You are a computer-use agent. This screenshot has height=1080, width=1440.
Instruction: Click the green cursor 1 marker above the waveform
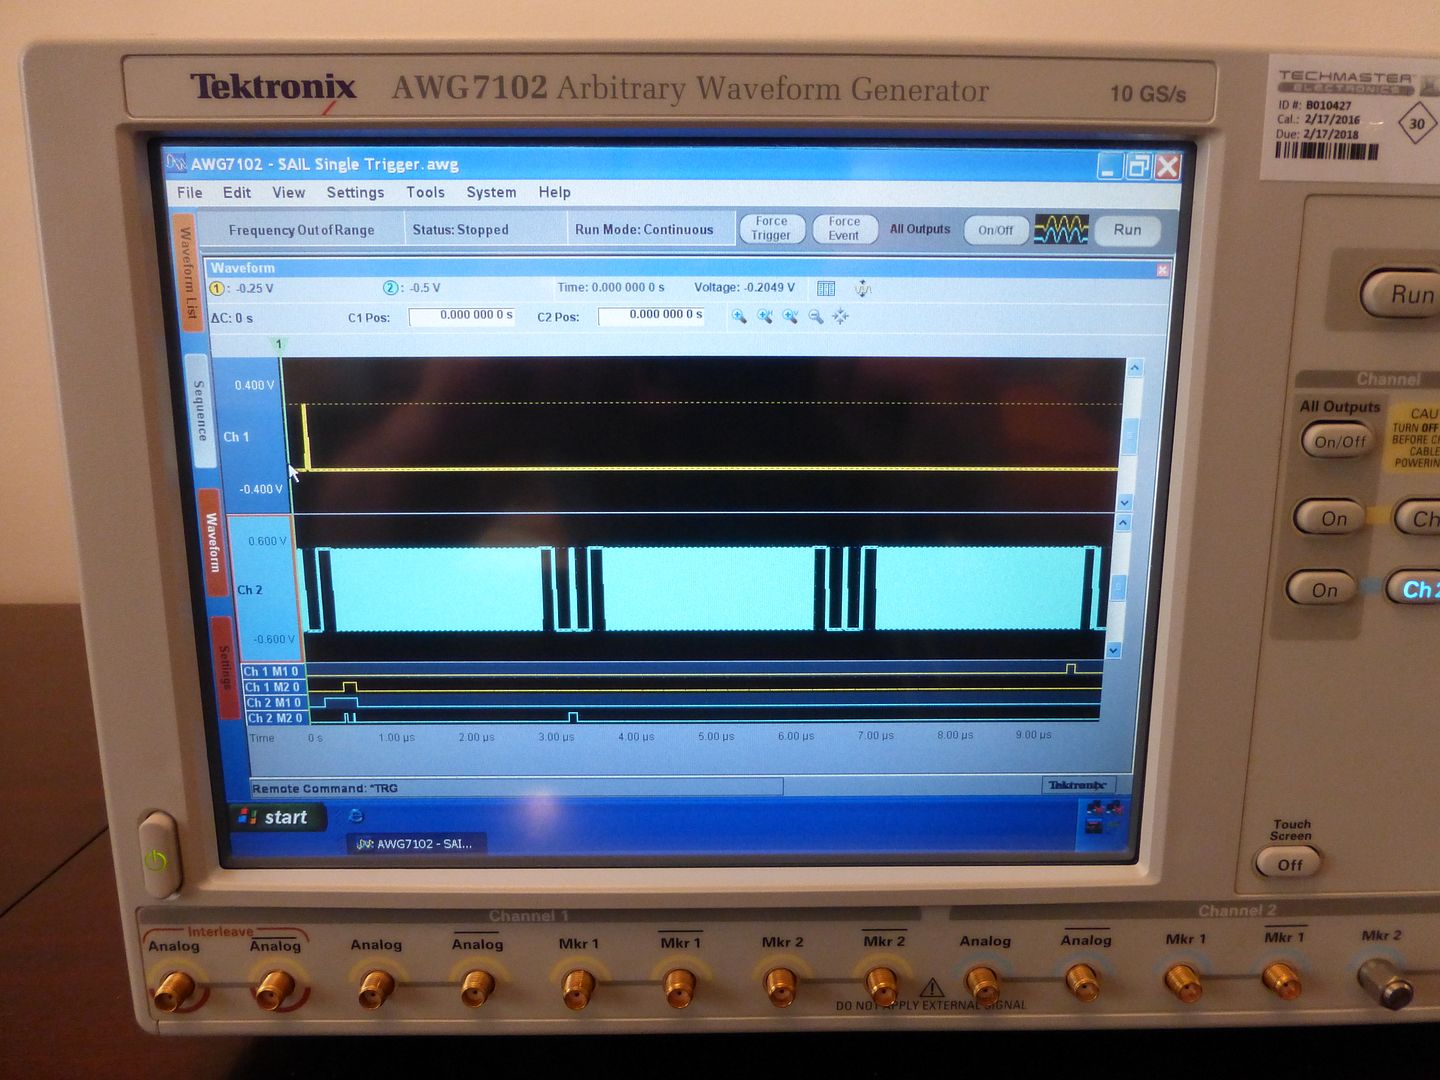pyautogui.click(x=279, y=344)
